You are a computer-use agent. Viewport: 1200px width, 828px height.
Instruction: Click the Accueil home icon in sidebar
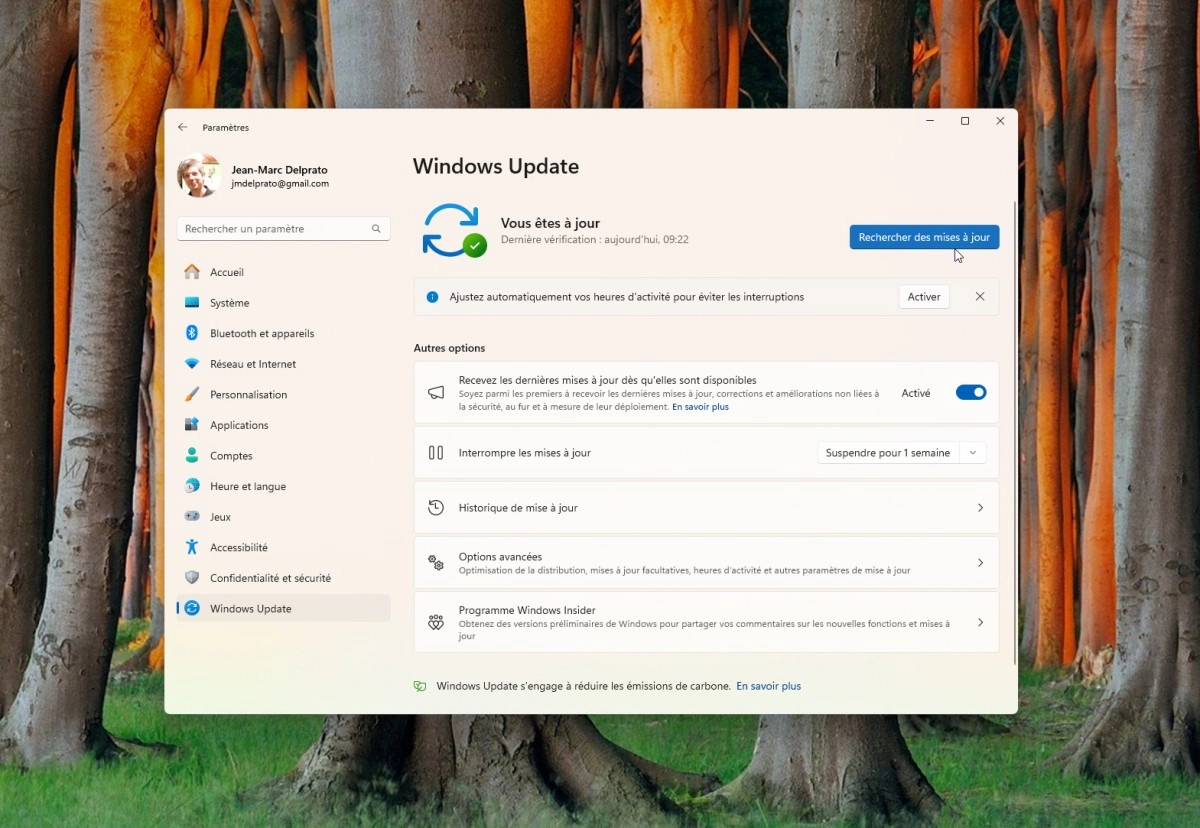pos(192,272)
